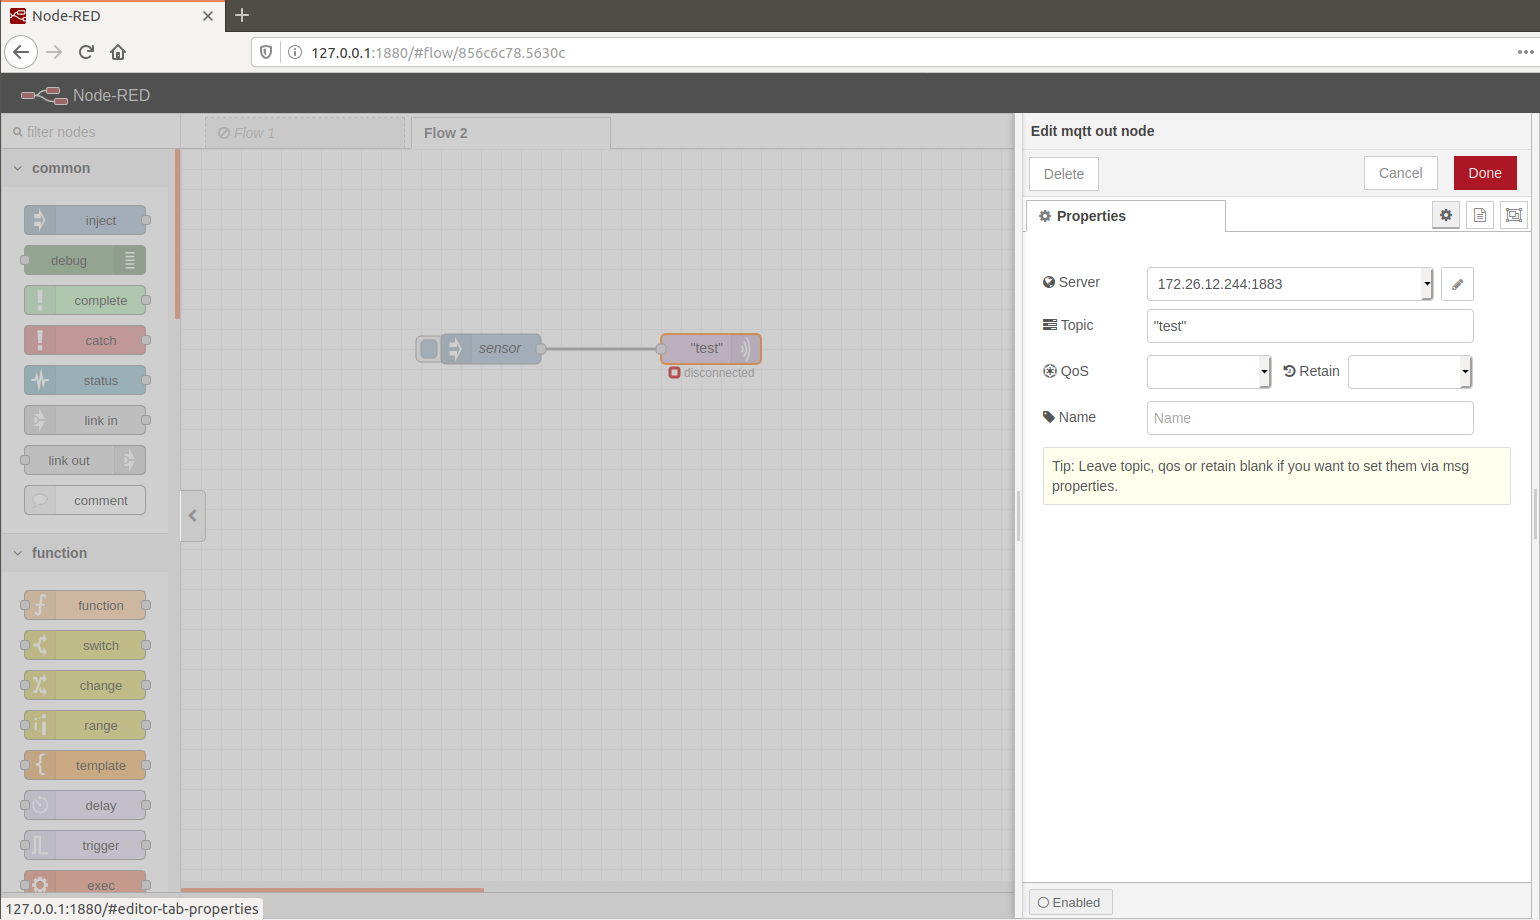
Task: Click the horizontal scrollbar under the canvas
Action: click(333, 889)
